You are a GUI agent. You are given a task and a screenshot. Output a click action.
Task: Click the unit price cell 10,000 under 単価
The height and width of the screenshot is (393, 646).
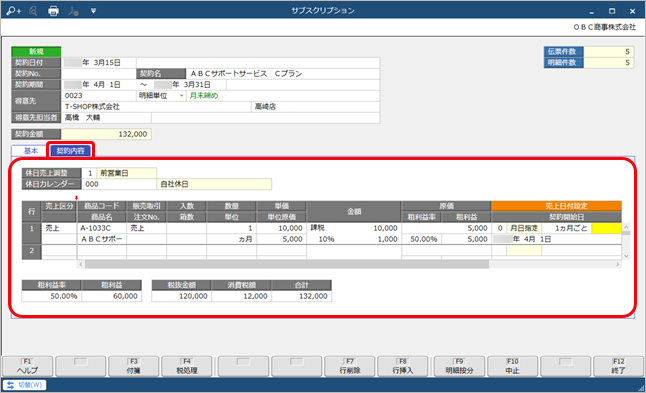pyautogui.click(x=281, y=228)
